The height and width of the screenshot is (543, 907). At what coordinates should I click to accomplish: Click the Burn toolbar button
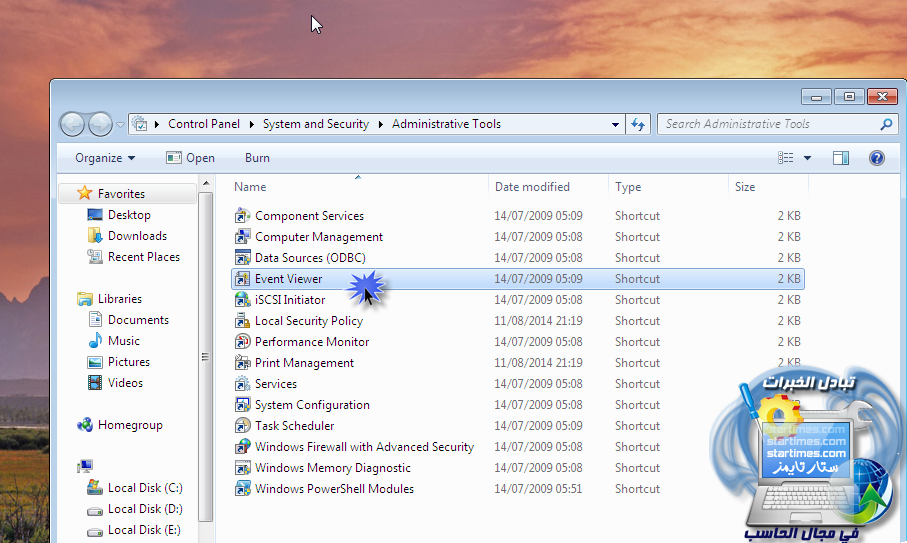[257, 158]
